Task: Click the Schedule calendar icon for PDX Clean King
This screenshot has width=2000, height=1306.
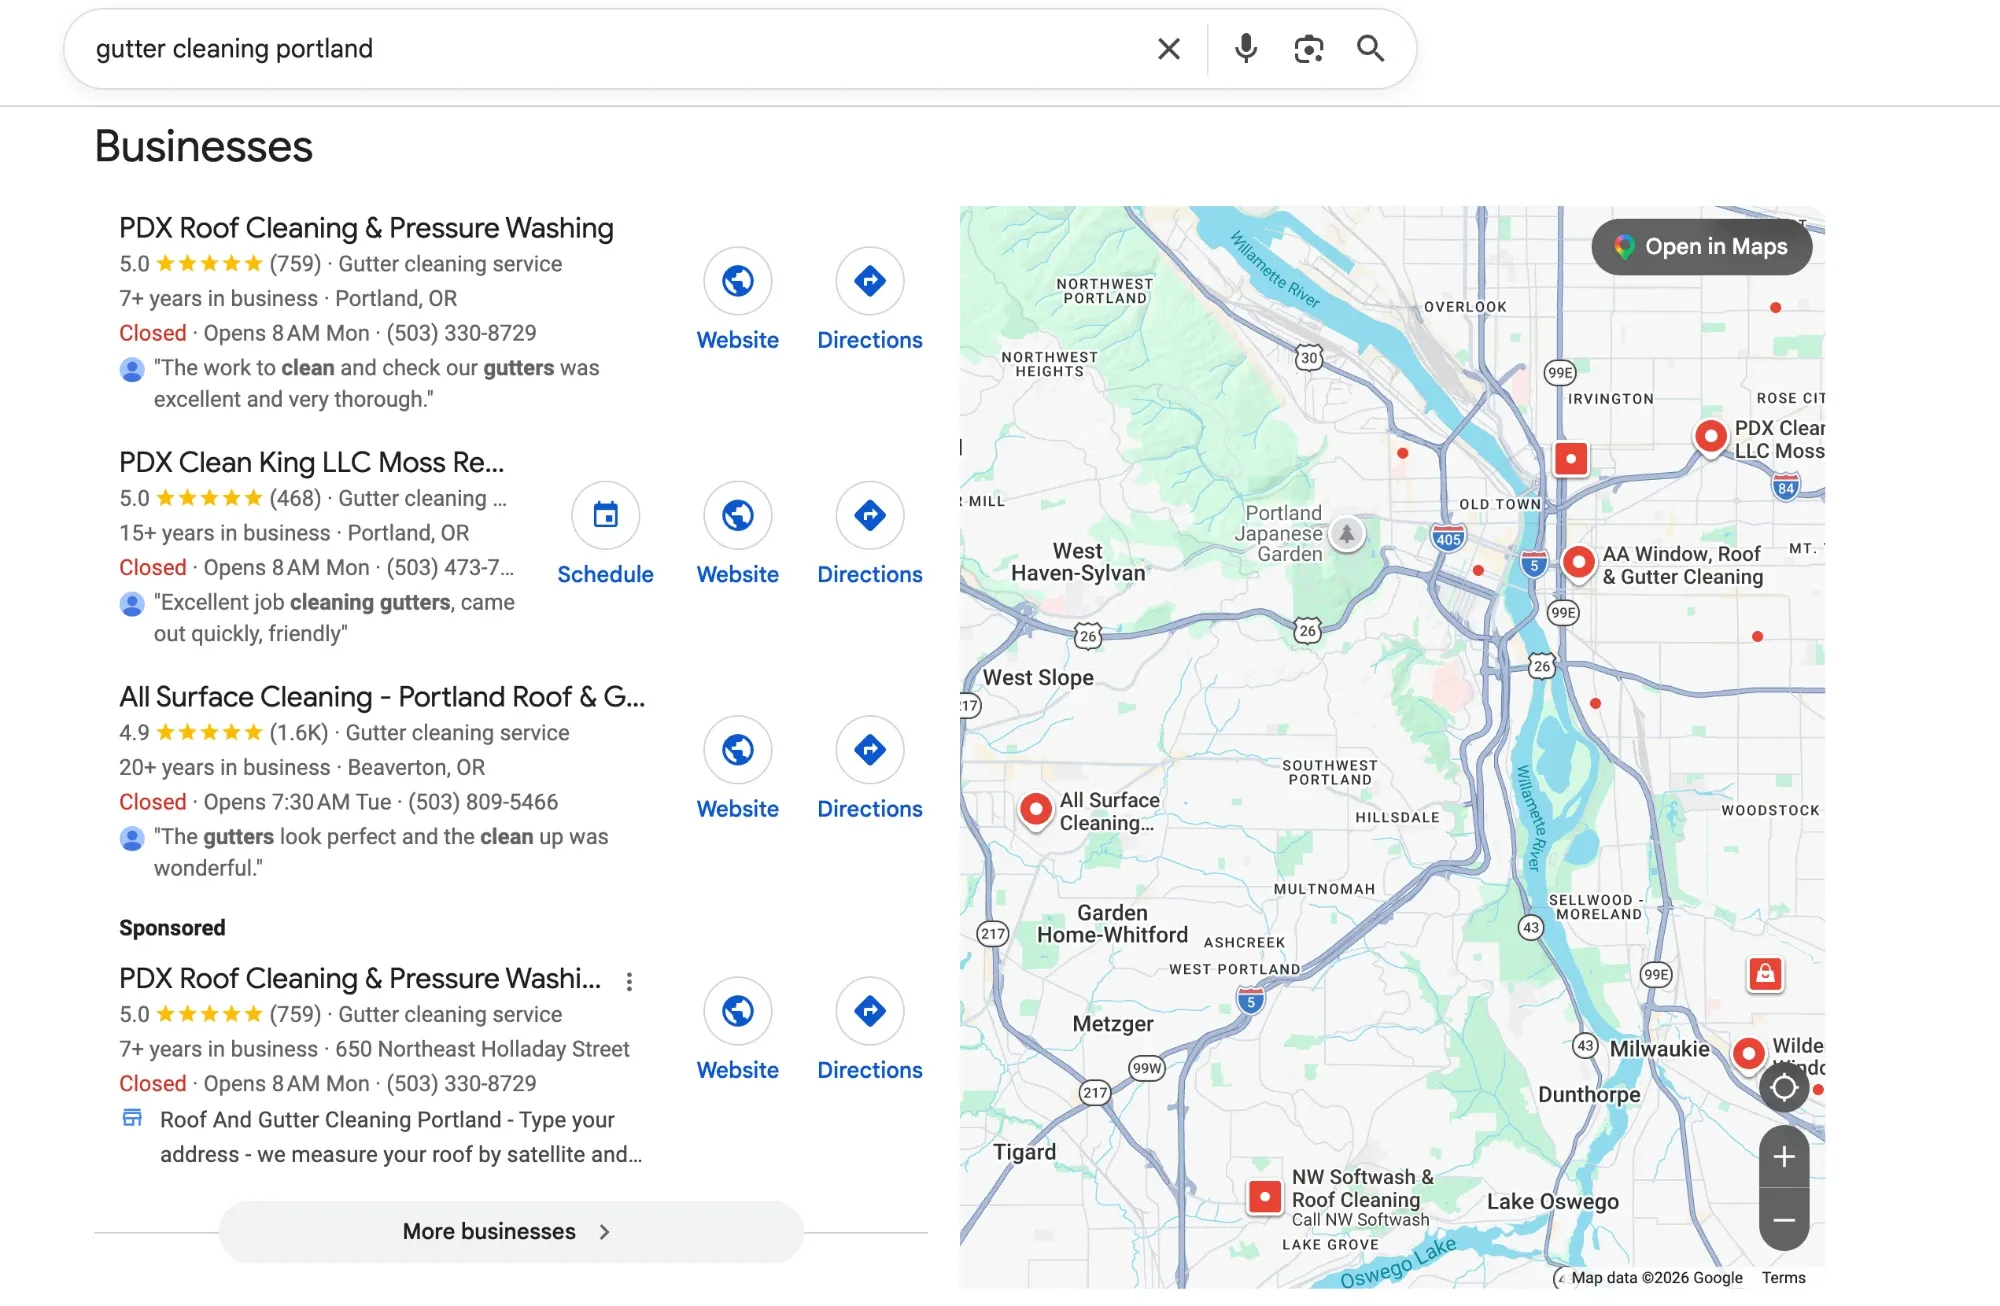Action: pos(605,515)
